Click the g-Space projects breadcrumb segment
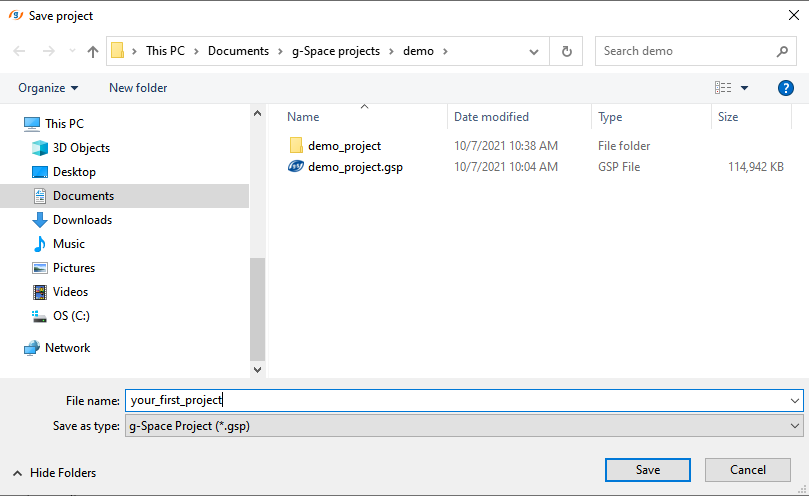This screenshot has width=809, height=496. [x=335, y=51]
